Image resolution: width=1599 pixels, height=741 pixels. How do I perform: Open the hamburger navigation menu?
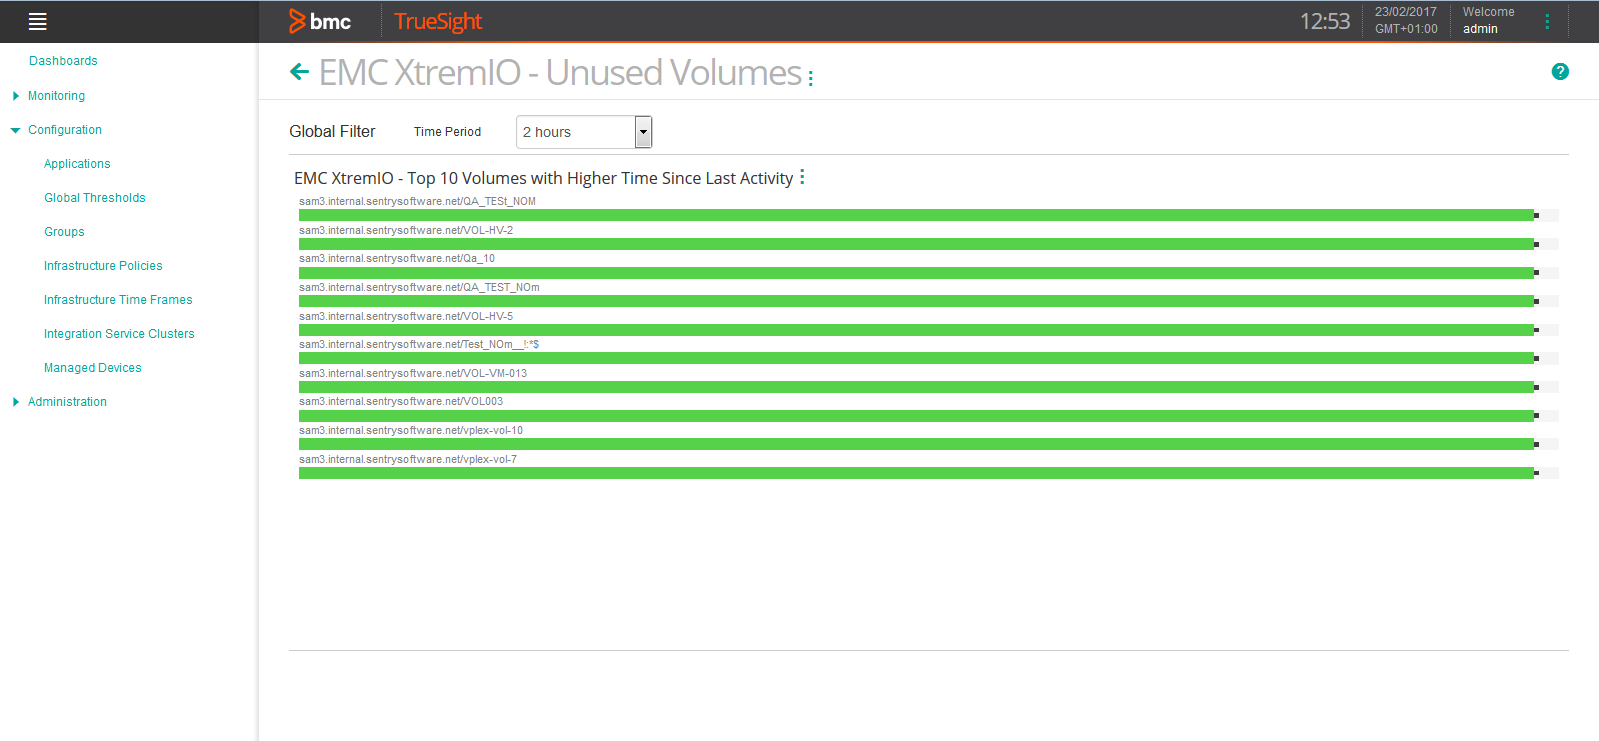(x=38, y=22)
